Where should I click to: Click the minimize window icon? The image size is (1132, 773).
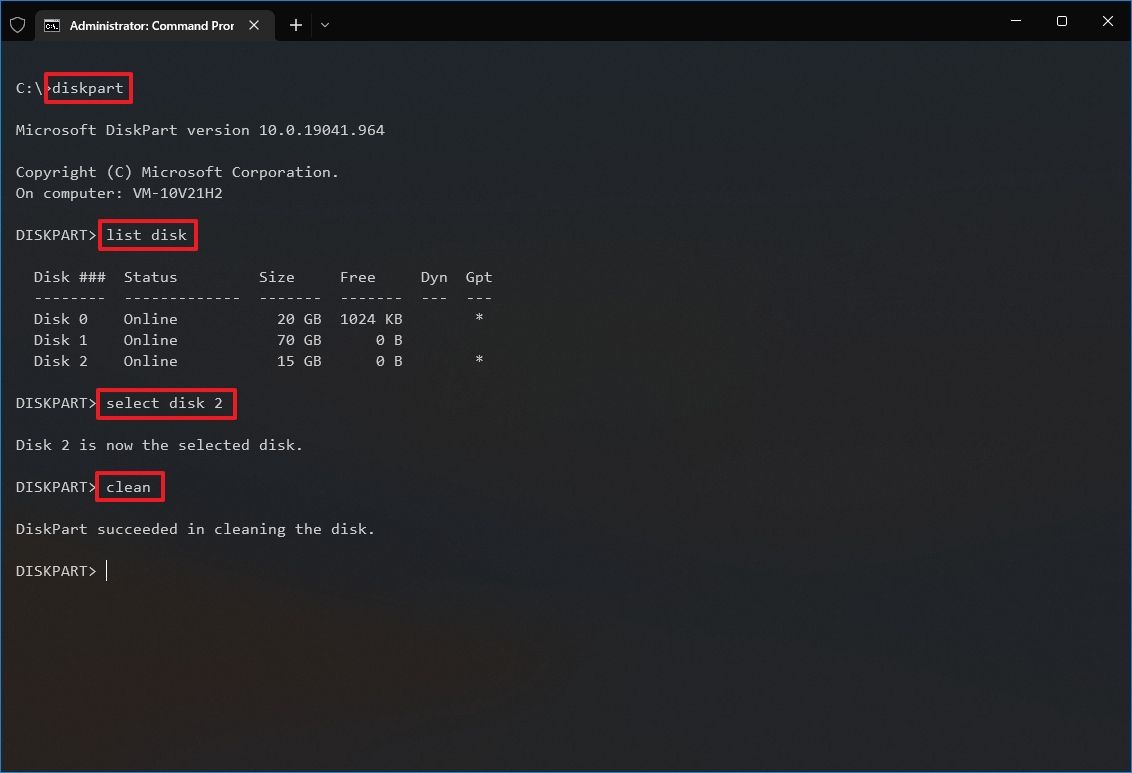(1015, 21)
